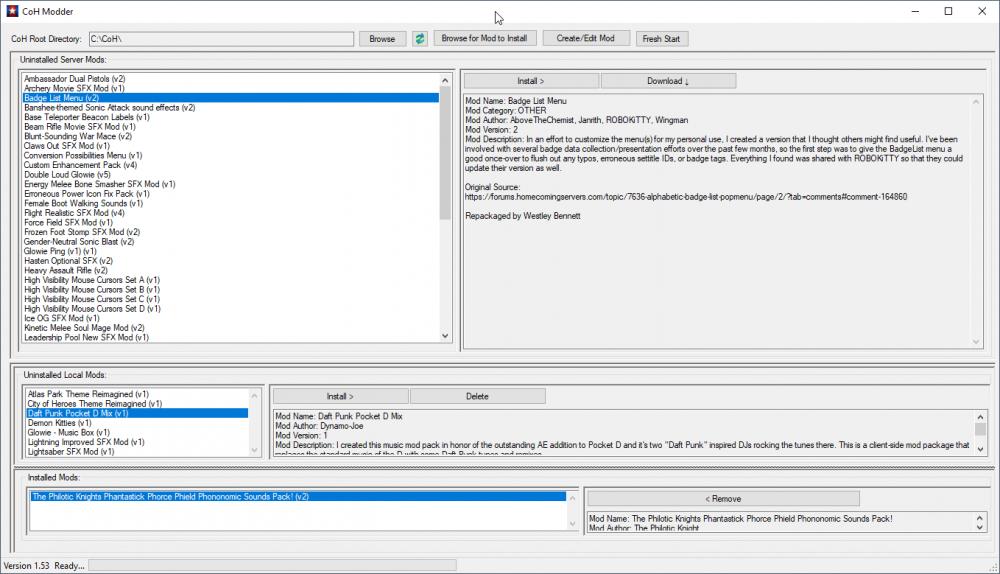Click the CoH Modder app icon in title bar

click(x=12, y=11)
